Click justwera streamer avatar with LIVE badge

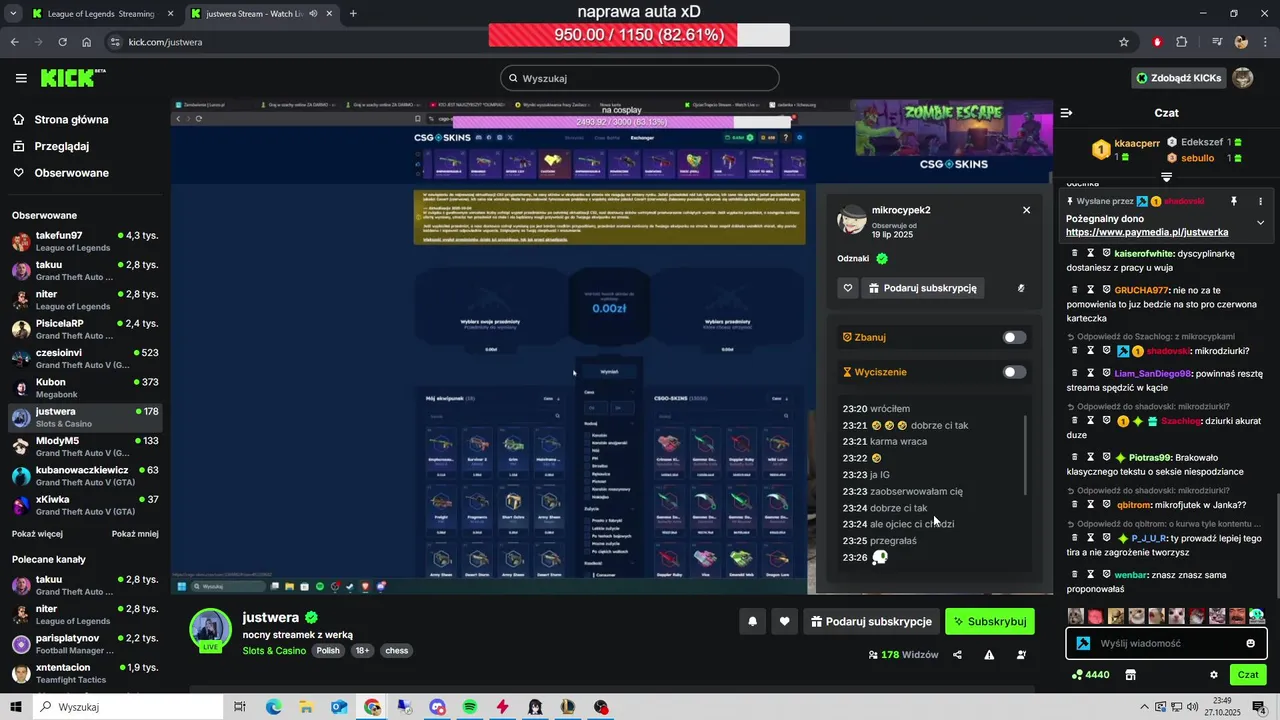tap(211, 630)
